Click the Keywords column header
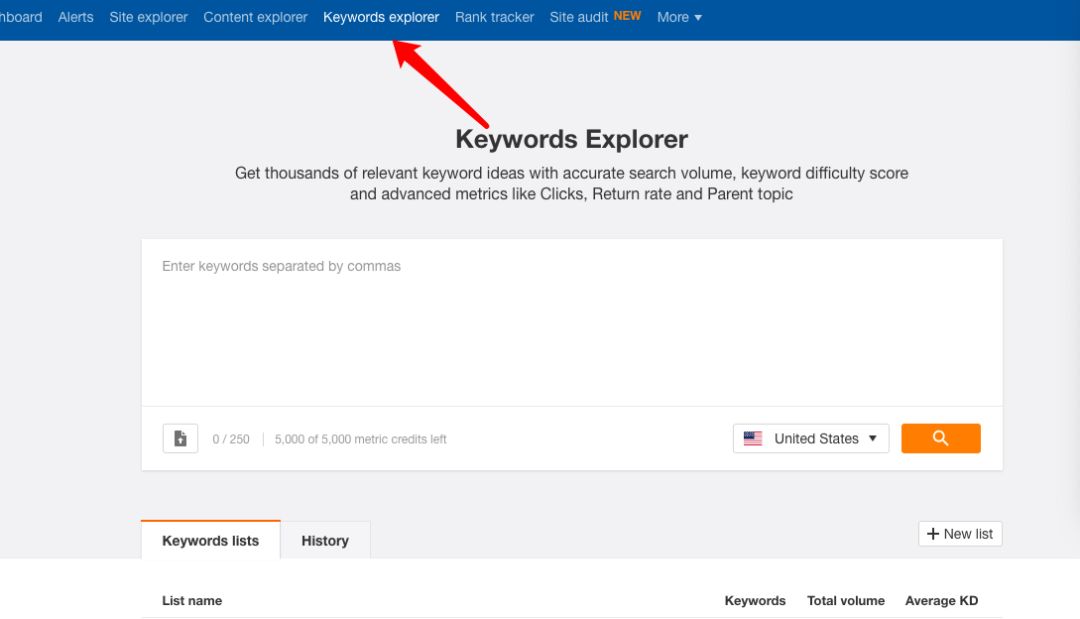 [x=755, y=600]
